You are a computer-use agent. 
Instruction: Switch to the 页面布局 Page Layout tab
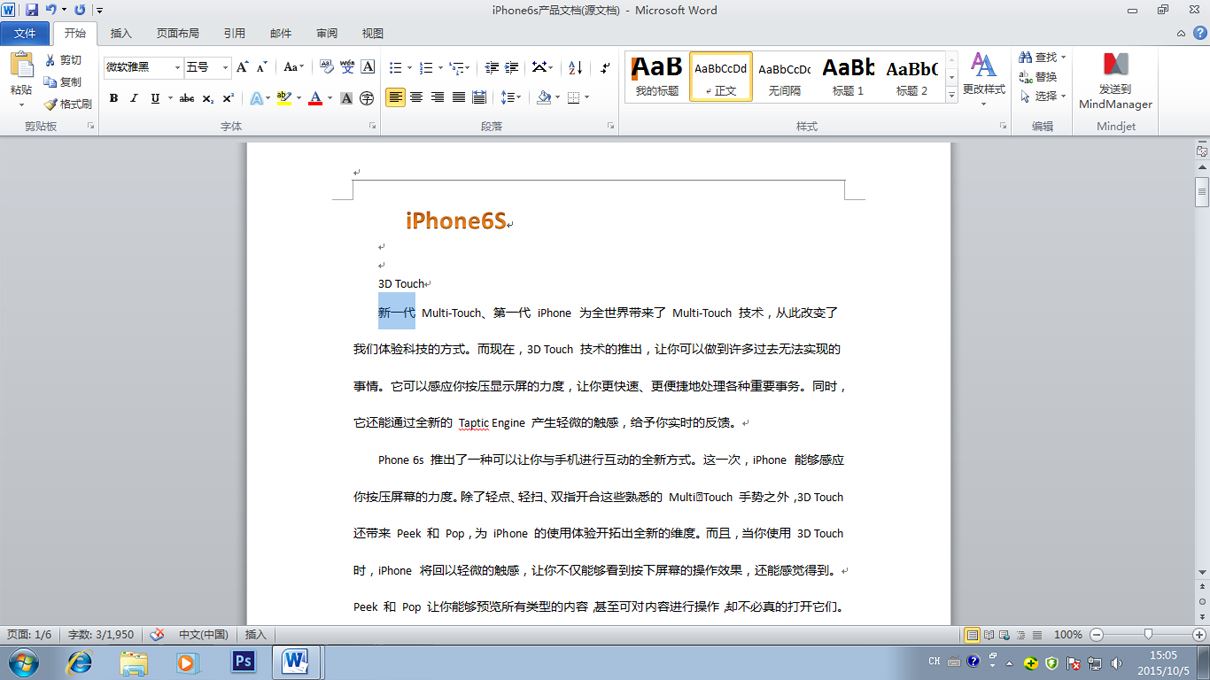click(x=178, y=33)
